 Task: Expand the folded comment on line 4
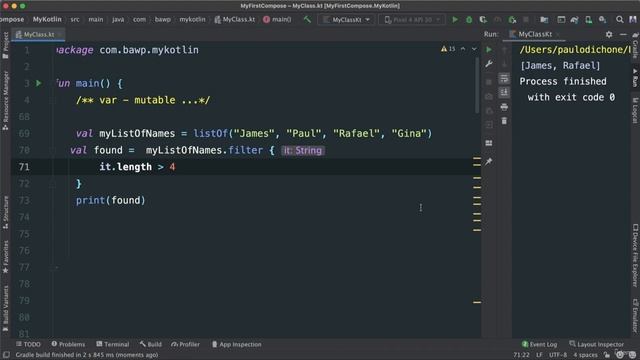(x=143, y=100)
